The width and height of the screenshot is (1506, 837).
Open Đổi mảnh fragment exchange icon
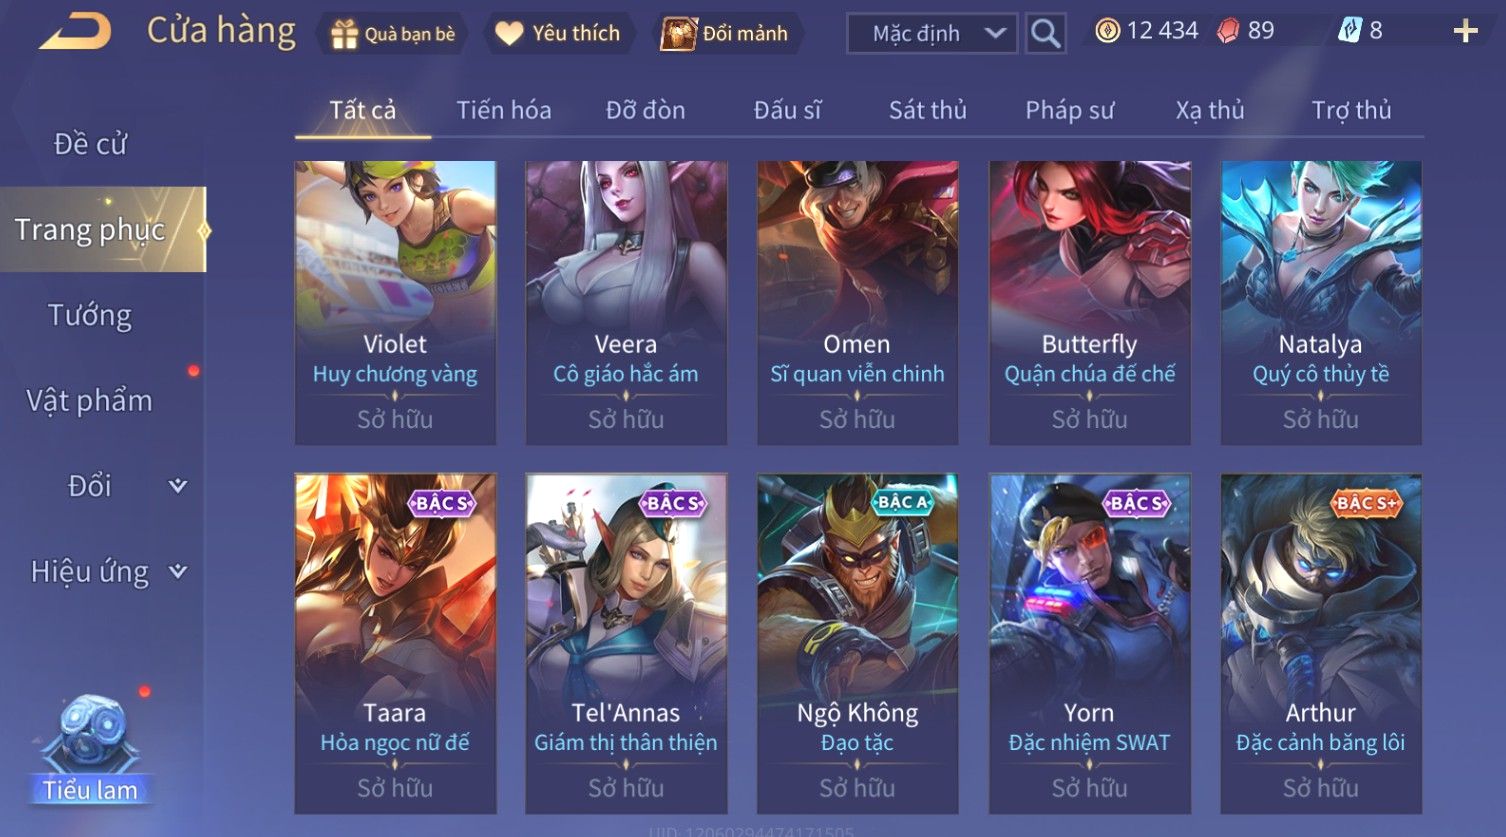click(x=677, y=34)
